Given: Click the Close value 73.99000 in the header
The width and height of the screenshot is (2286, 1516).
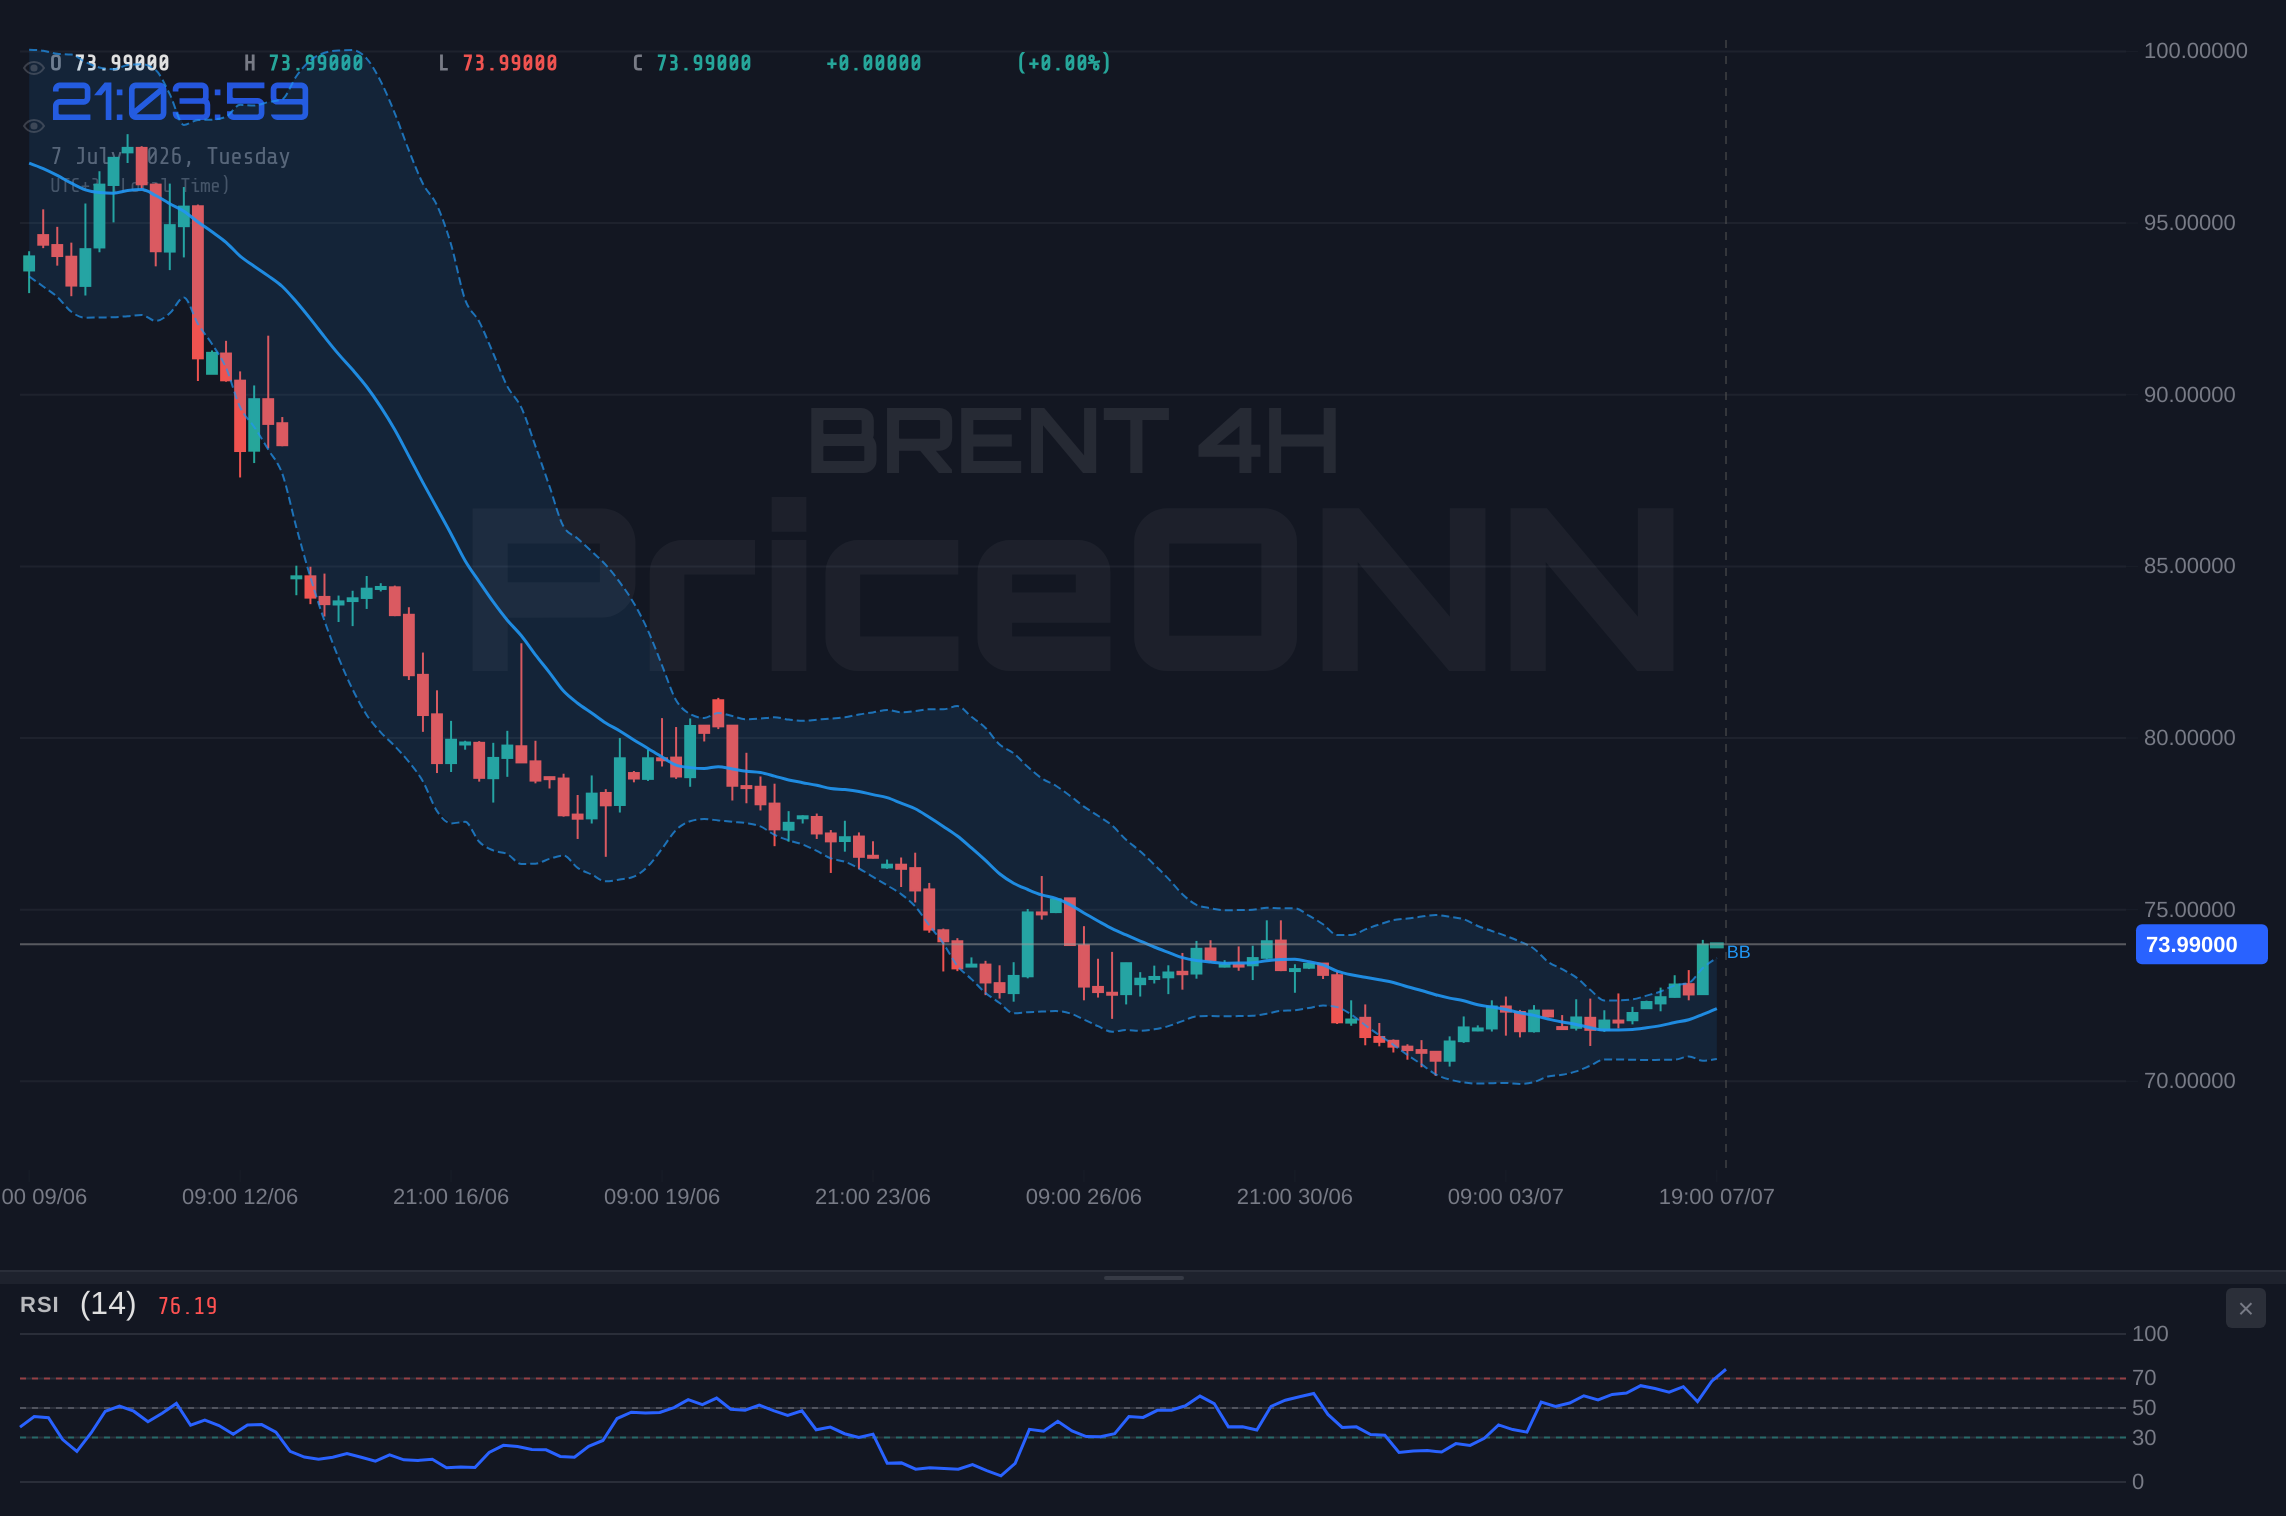Looking at the screenshot, I should pos(704,63).
